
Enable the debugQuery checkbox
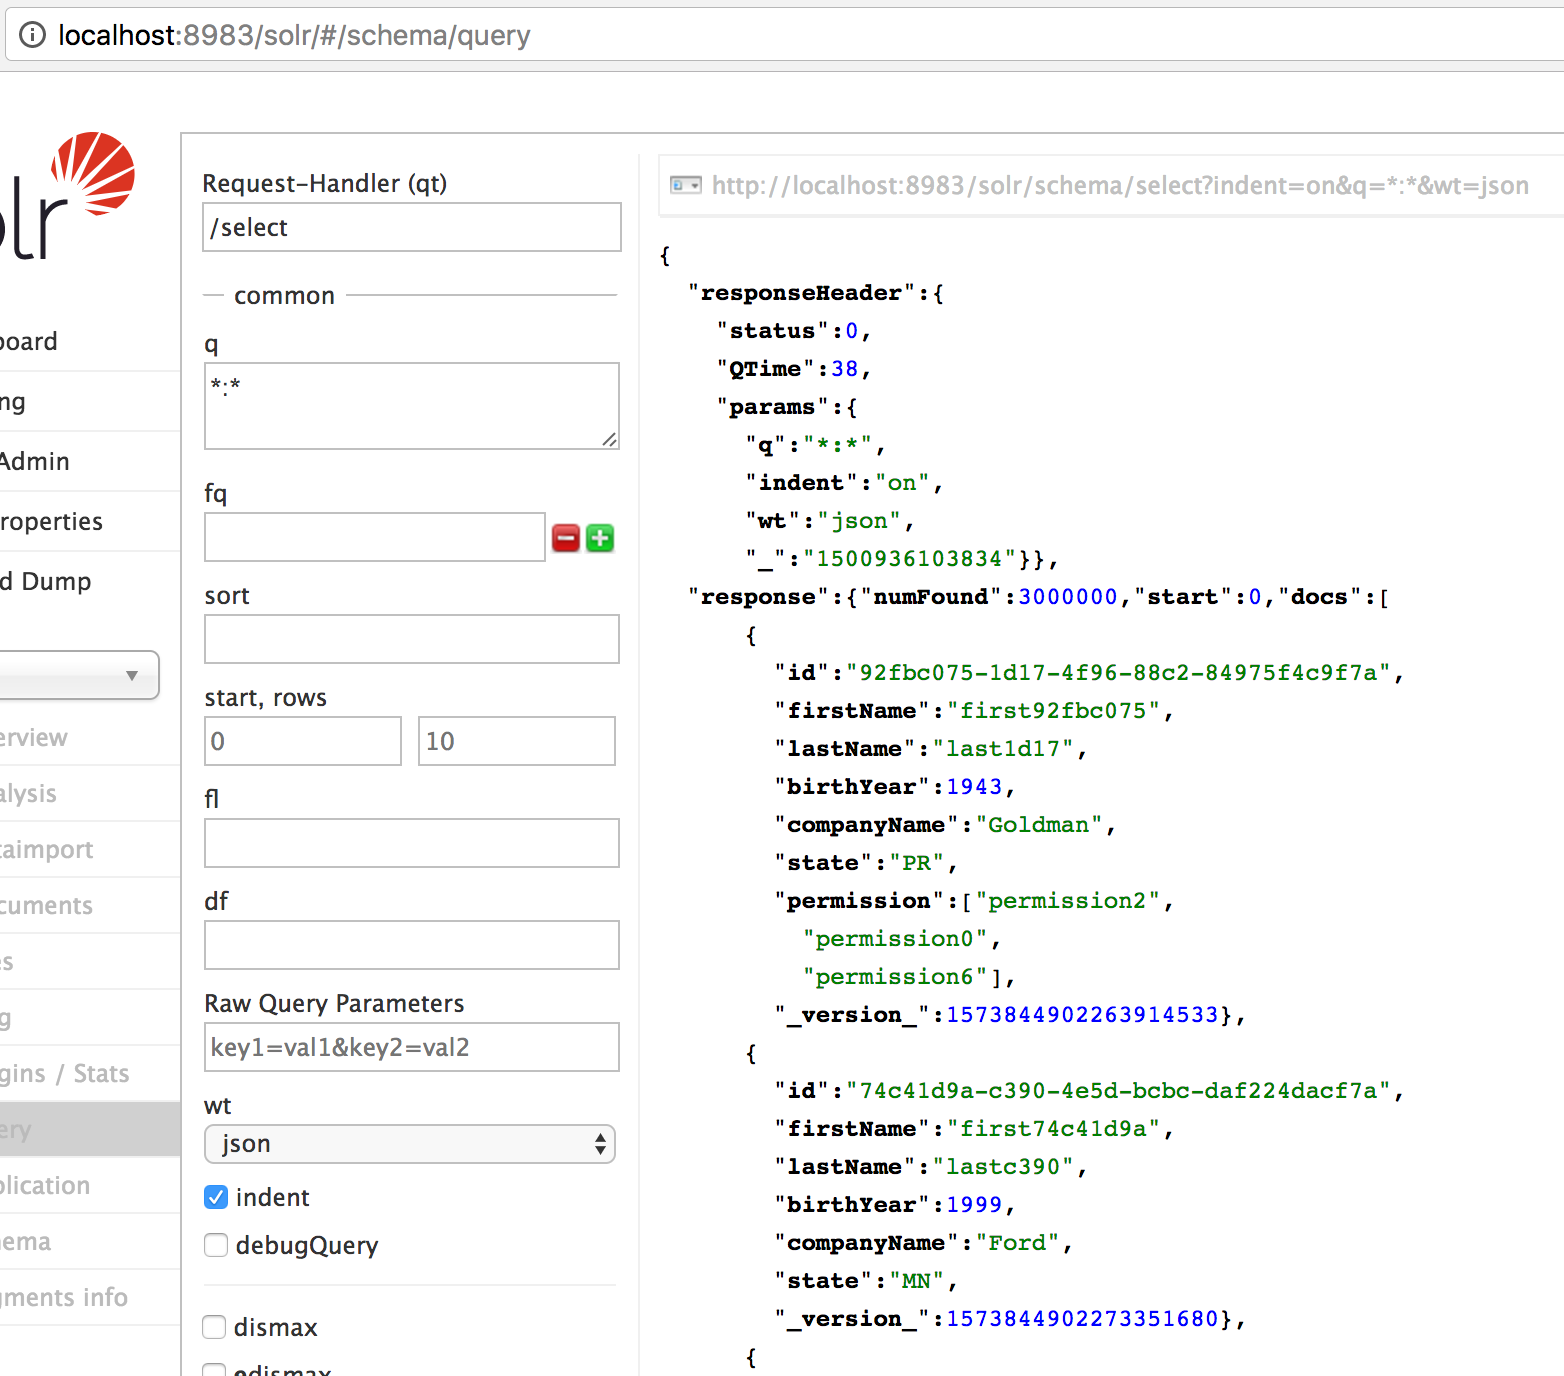tap(216, 1245)
